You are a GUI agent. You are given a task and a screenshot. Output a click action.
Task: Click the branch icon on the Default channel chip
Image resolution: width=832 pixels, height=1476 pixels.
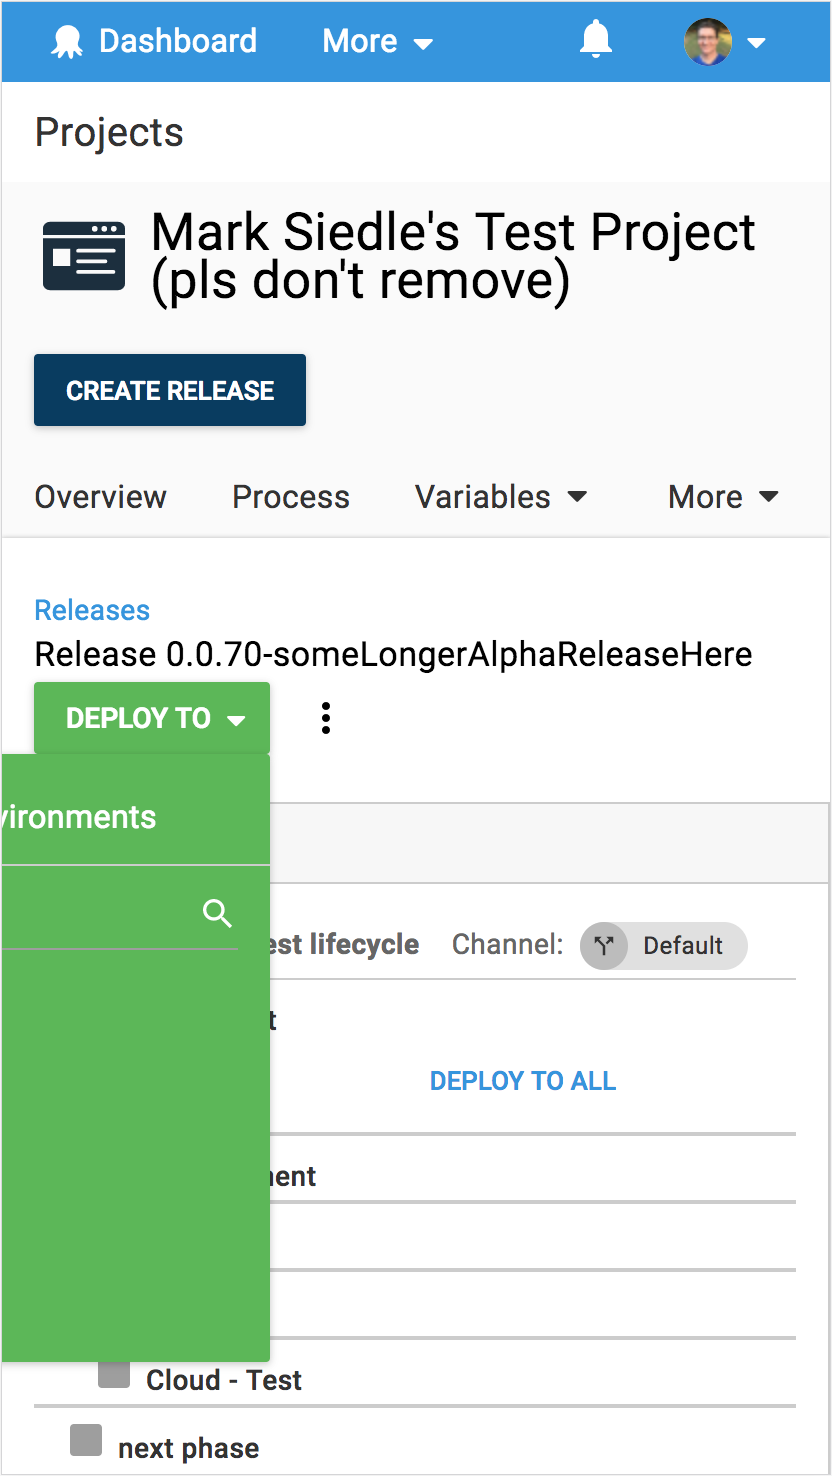click(604, 945)
